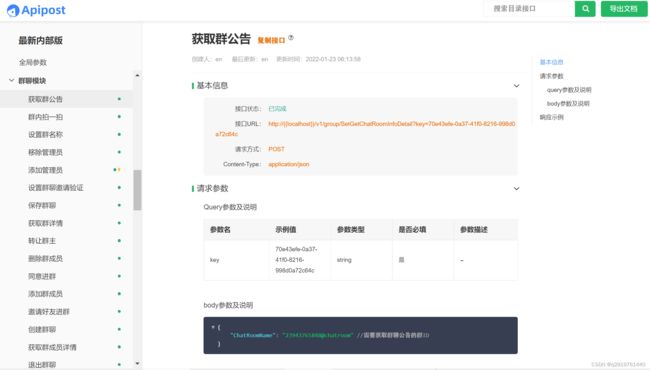Jump to query参数及说明 in the outline
Screen dimensions: 650x370
[x=569, y=89]
